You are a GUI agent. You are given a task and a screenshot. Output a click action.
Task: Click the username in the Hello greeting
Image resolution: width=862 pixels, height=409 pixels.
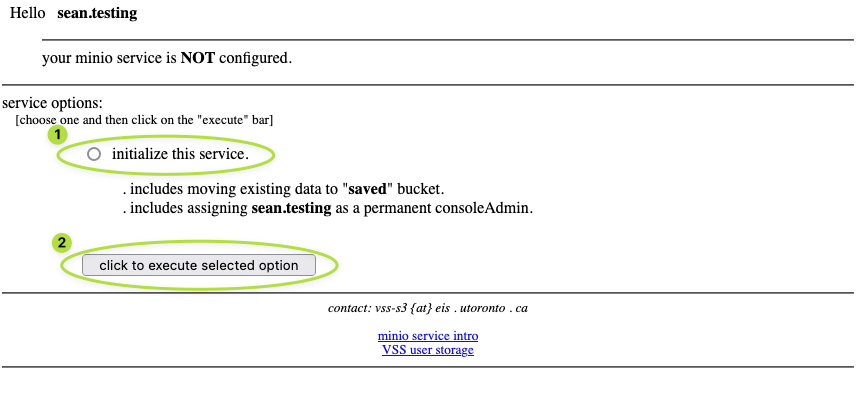pyautogui.click(x=97, y=15)
